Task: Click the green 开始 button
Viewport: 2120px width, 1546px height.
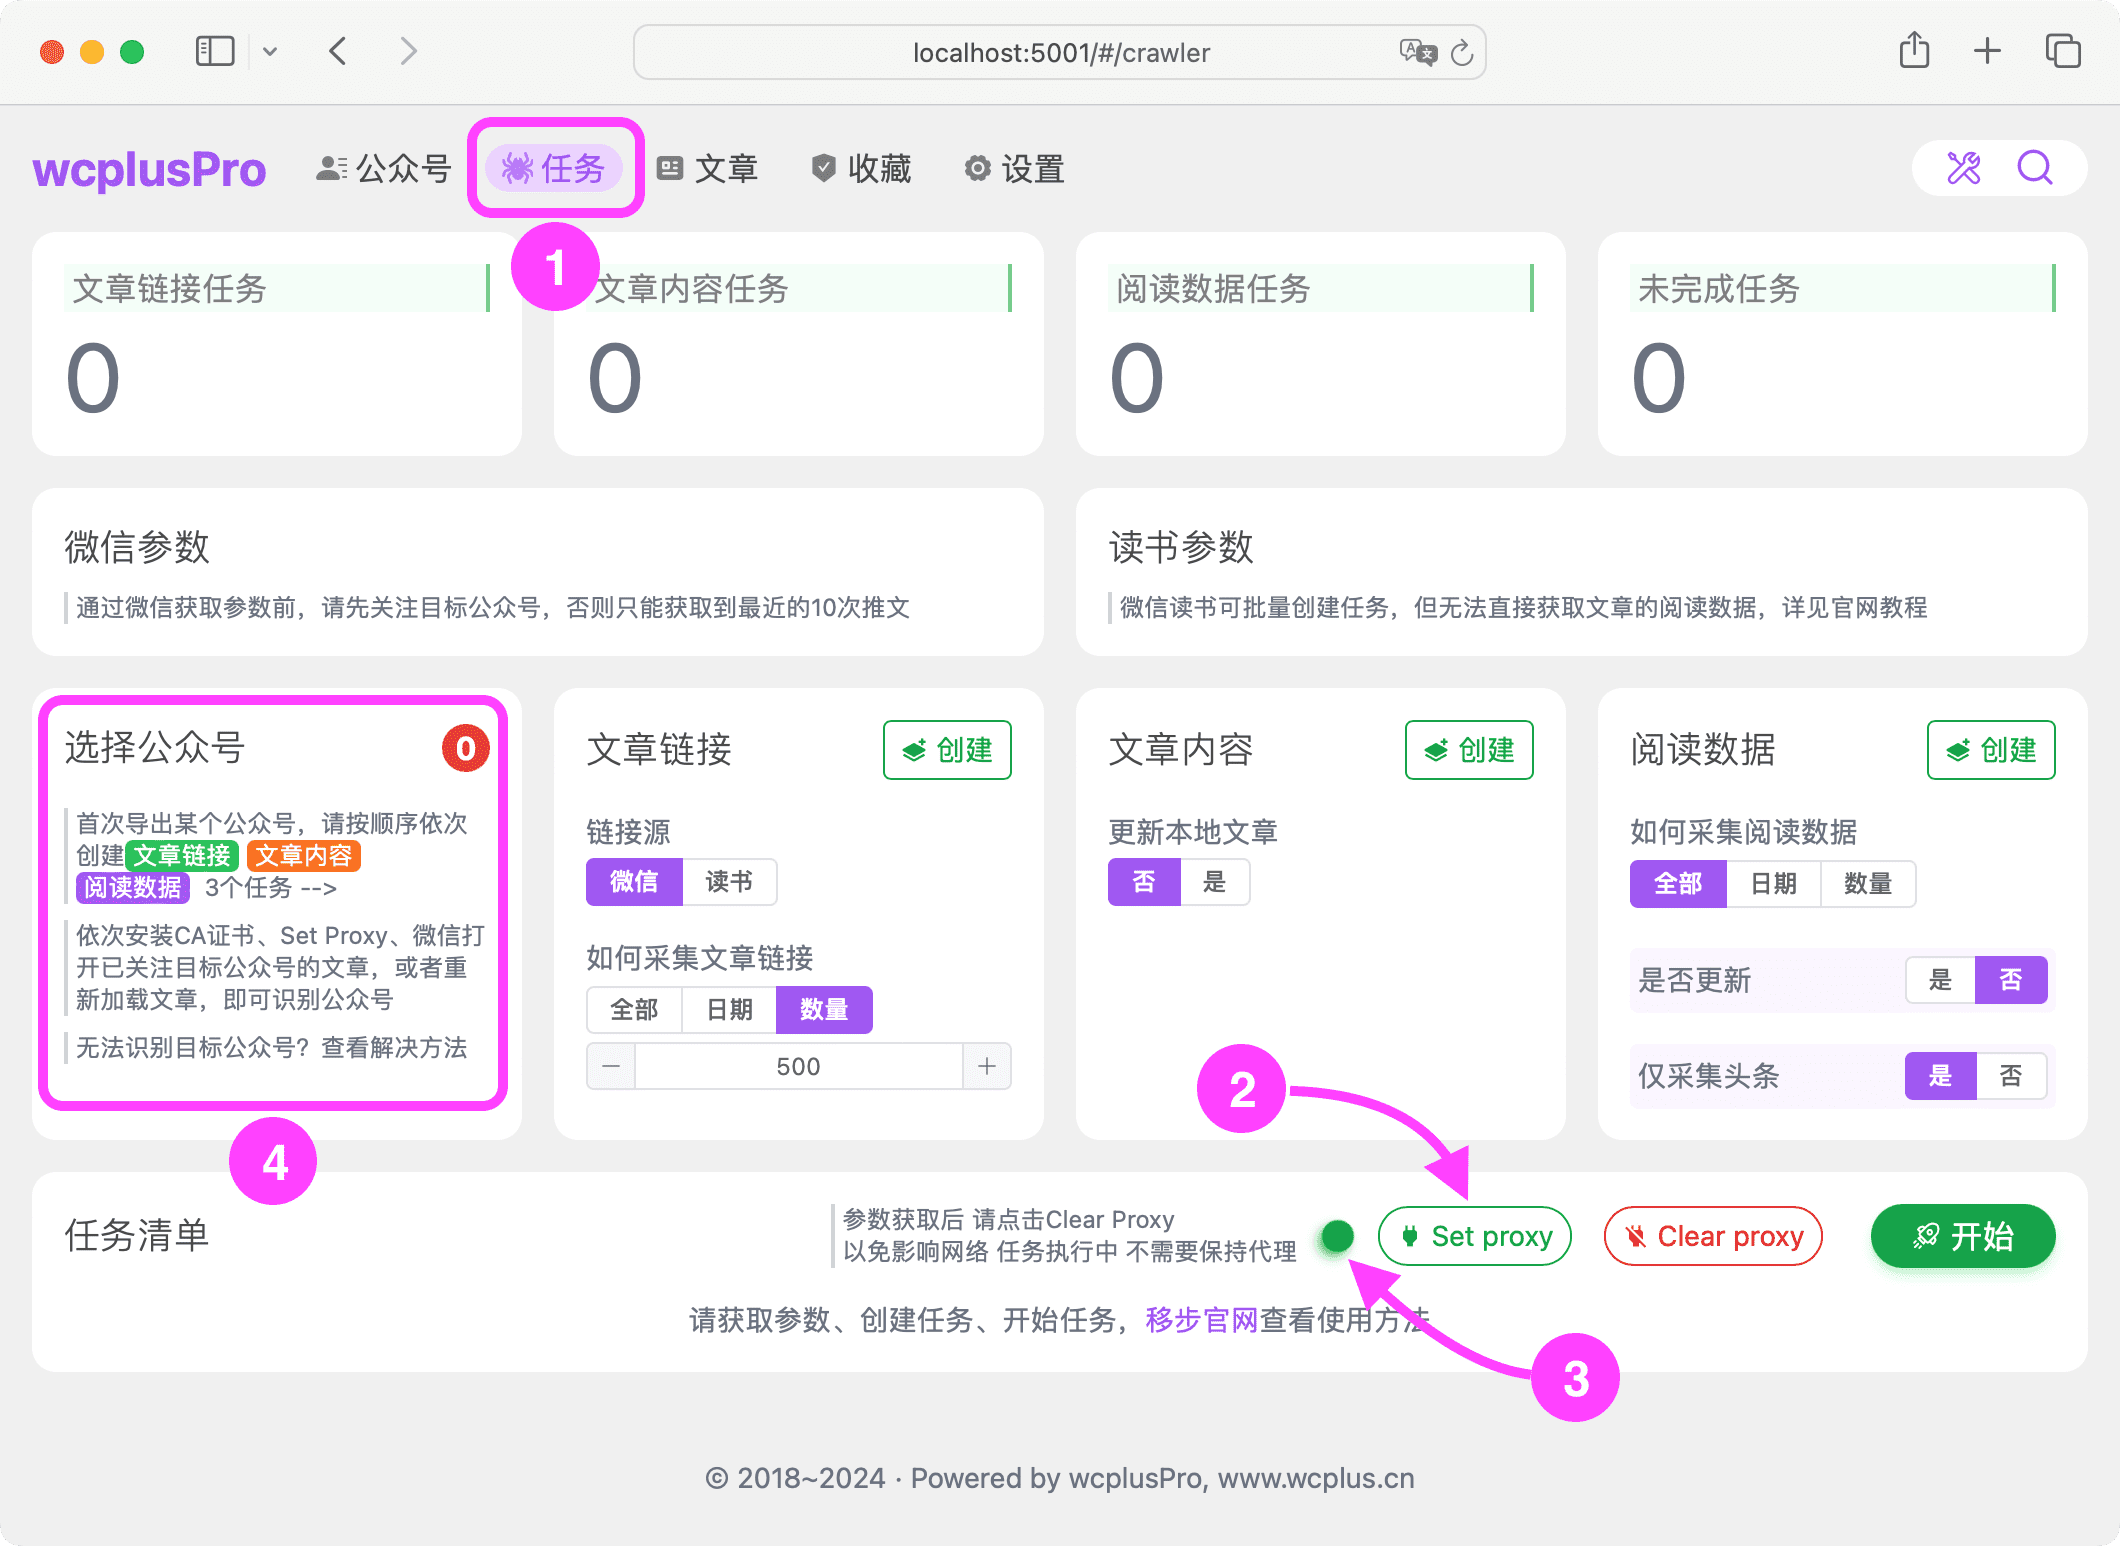Action: [1963, 1236]
